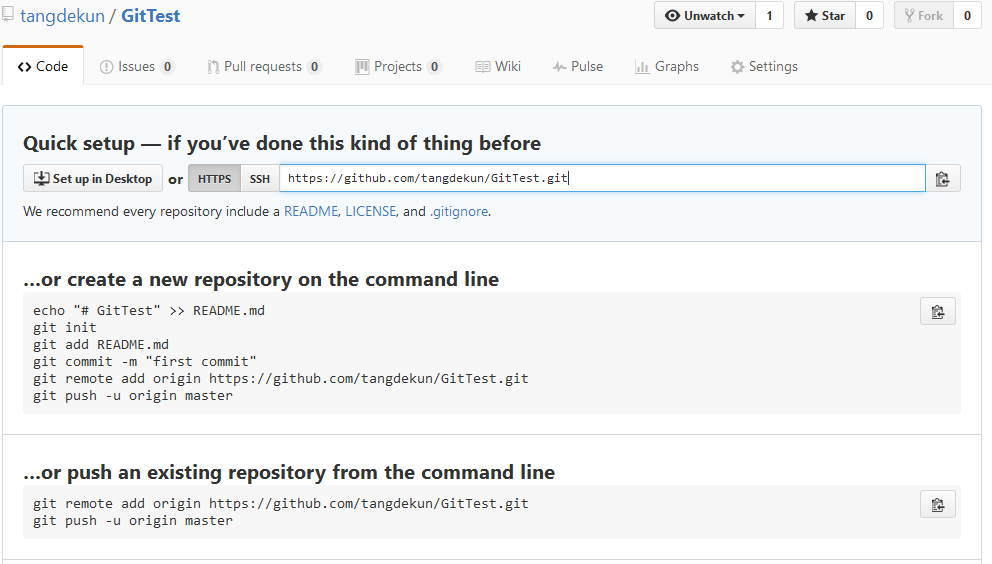Switch to the Code tab
Image resolution: width=992 pixels, height=564 pixels.
(x=43, y=66)
